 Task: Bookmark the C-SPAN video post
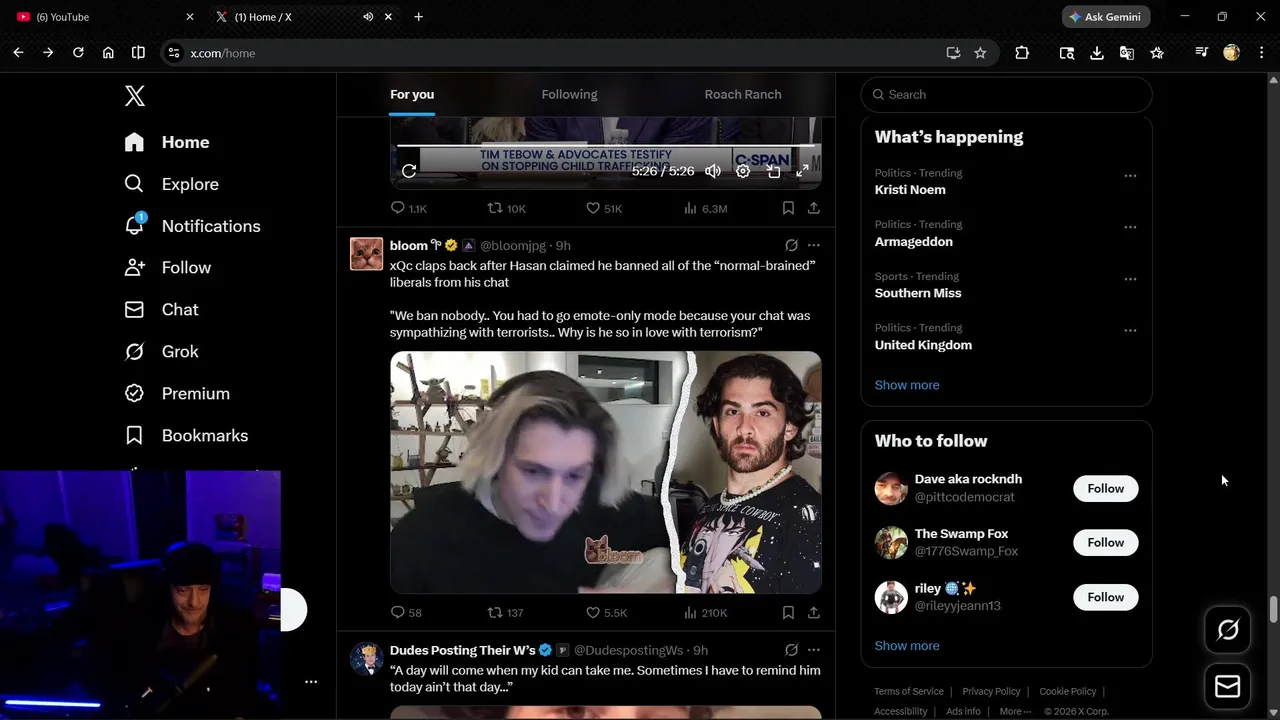tap(788, 208)
